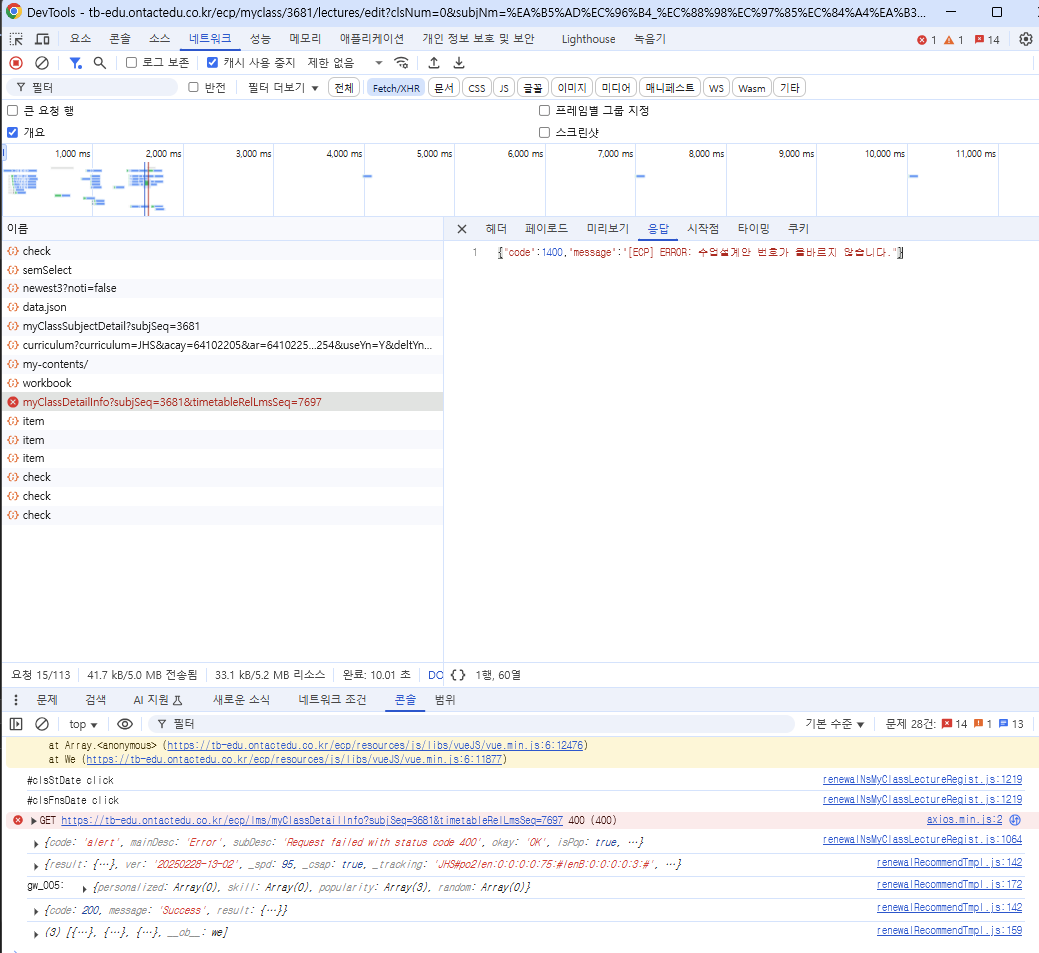Click the console live expression eye icon
This screenshot has width=1039, height=953.
coord(125,724)
